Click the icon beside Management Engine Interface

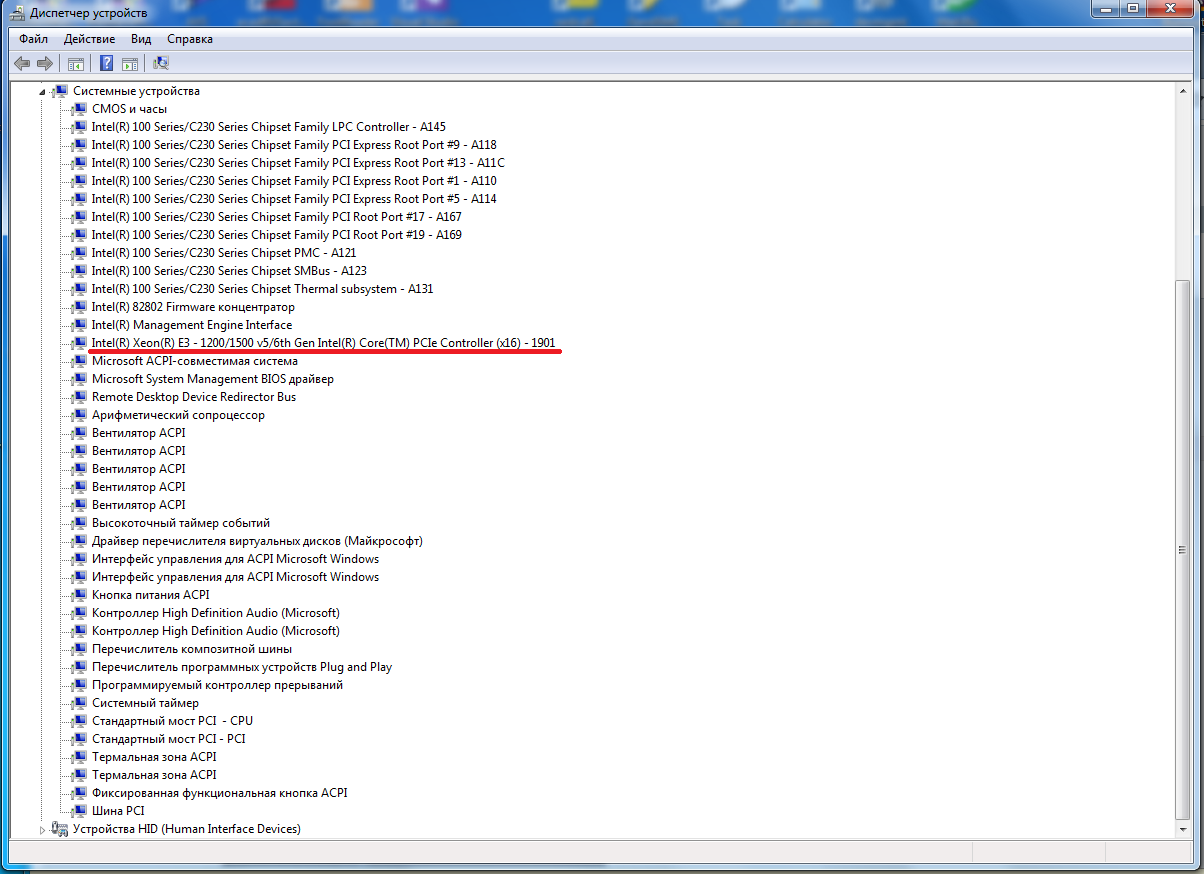pos(80,325)
